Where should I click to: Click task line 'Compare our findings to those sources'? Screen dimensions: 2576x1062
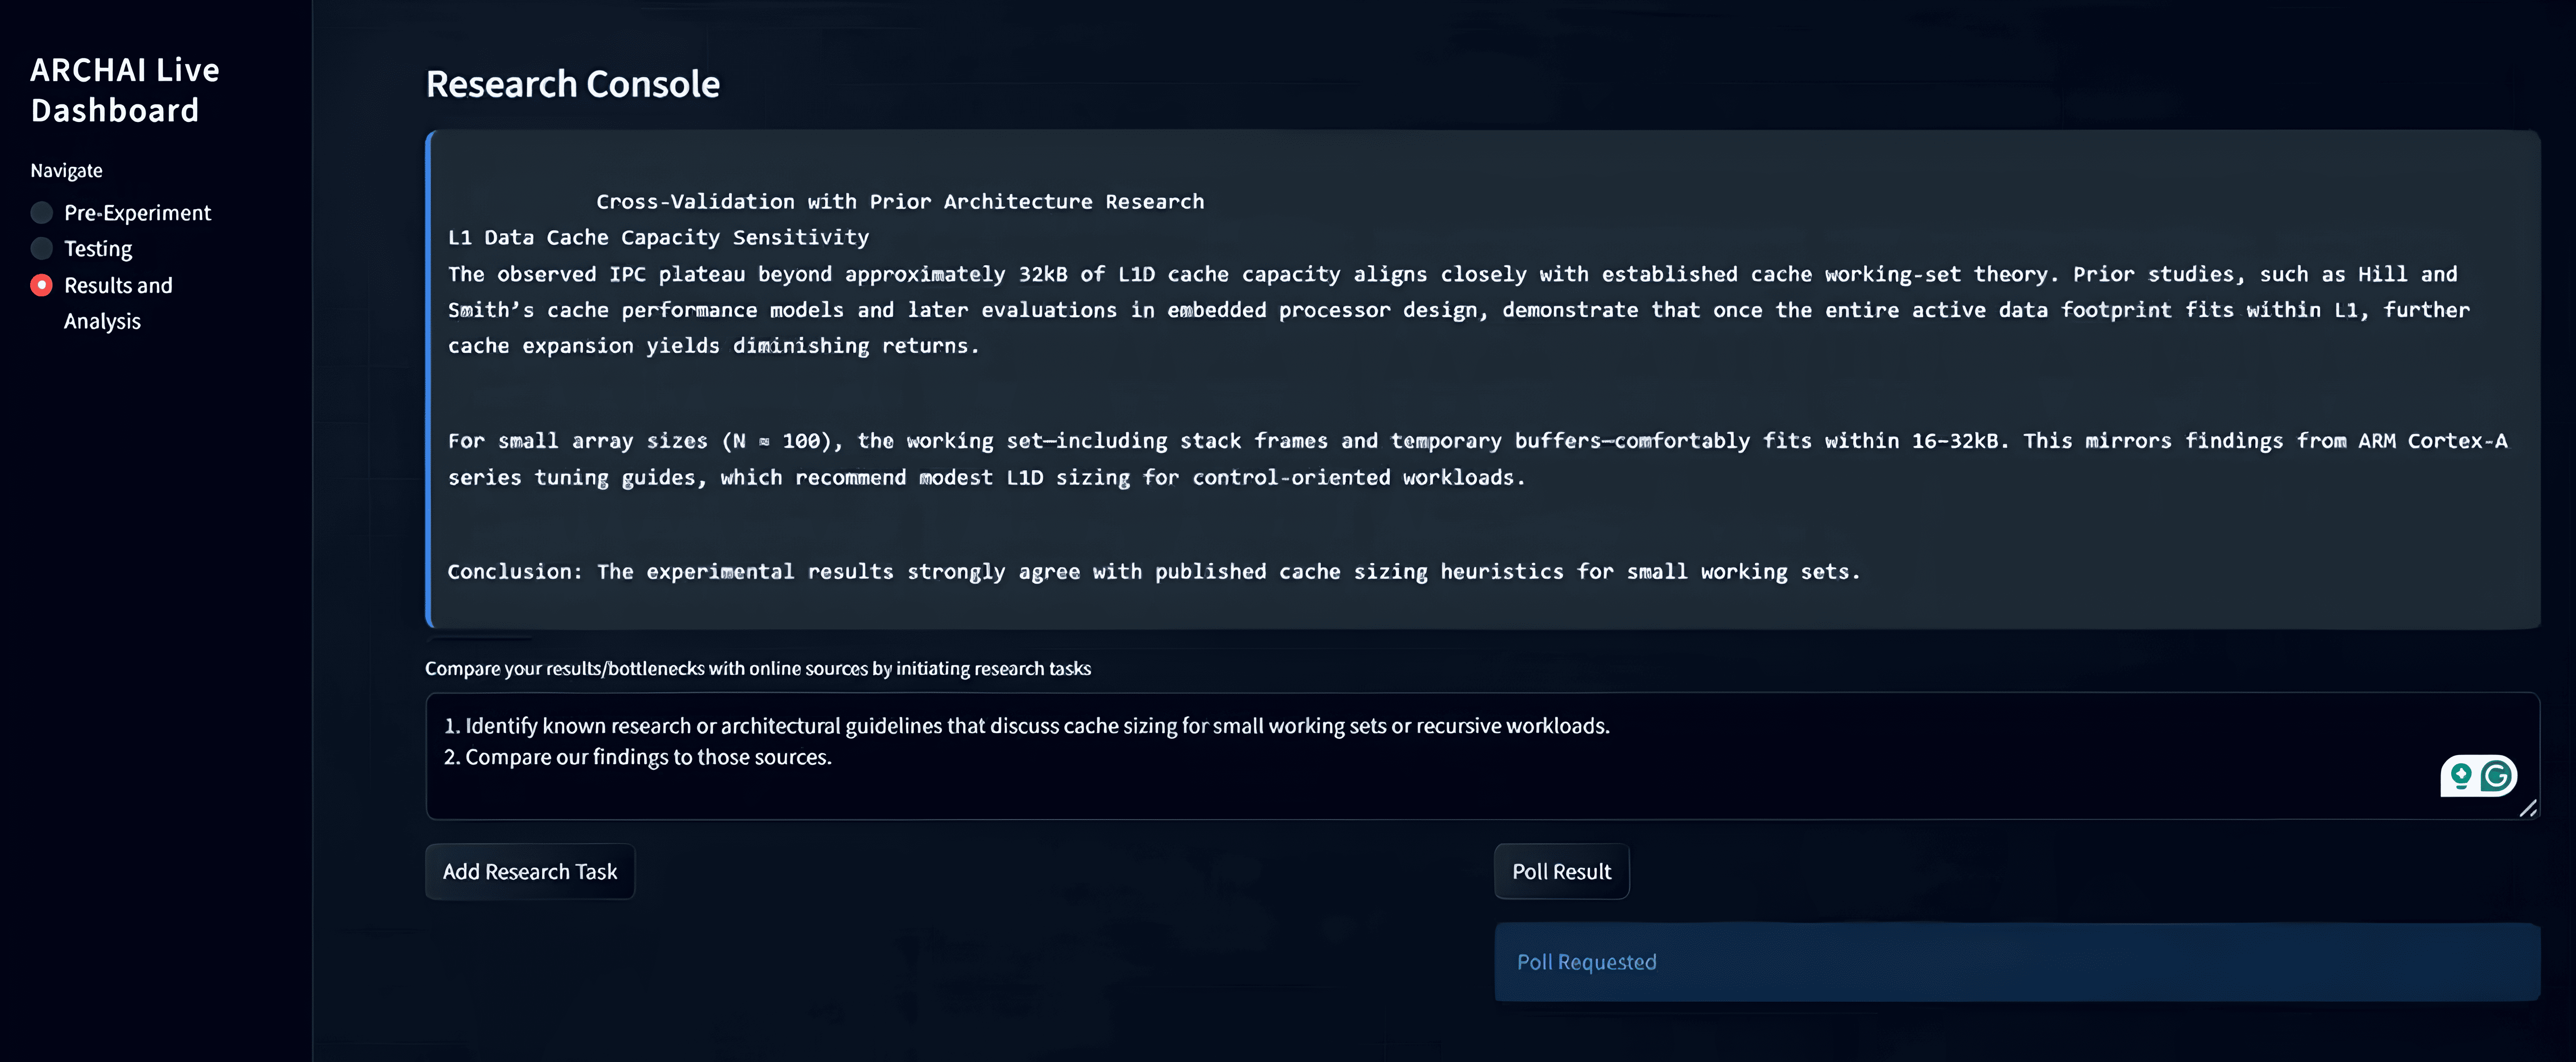(x=648, y=758)
